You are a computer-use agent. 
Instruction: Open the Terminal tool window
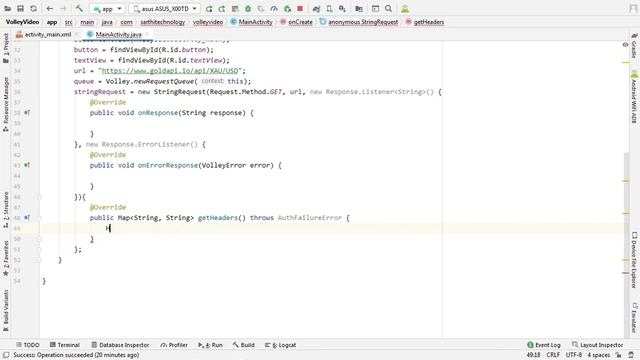coord(64,345)
